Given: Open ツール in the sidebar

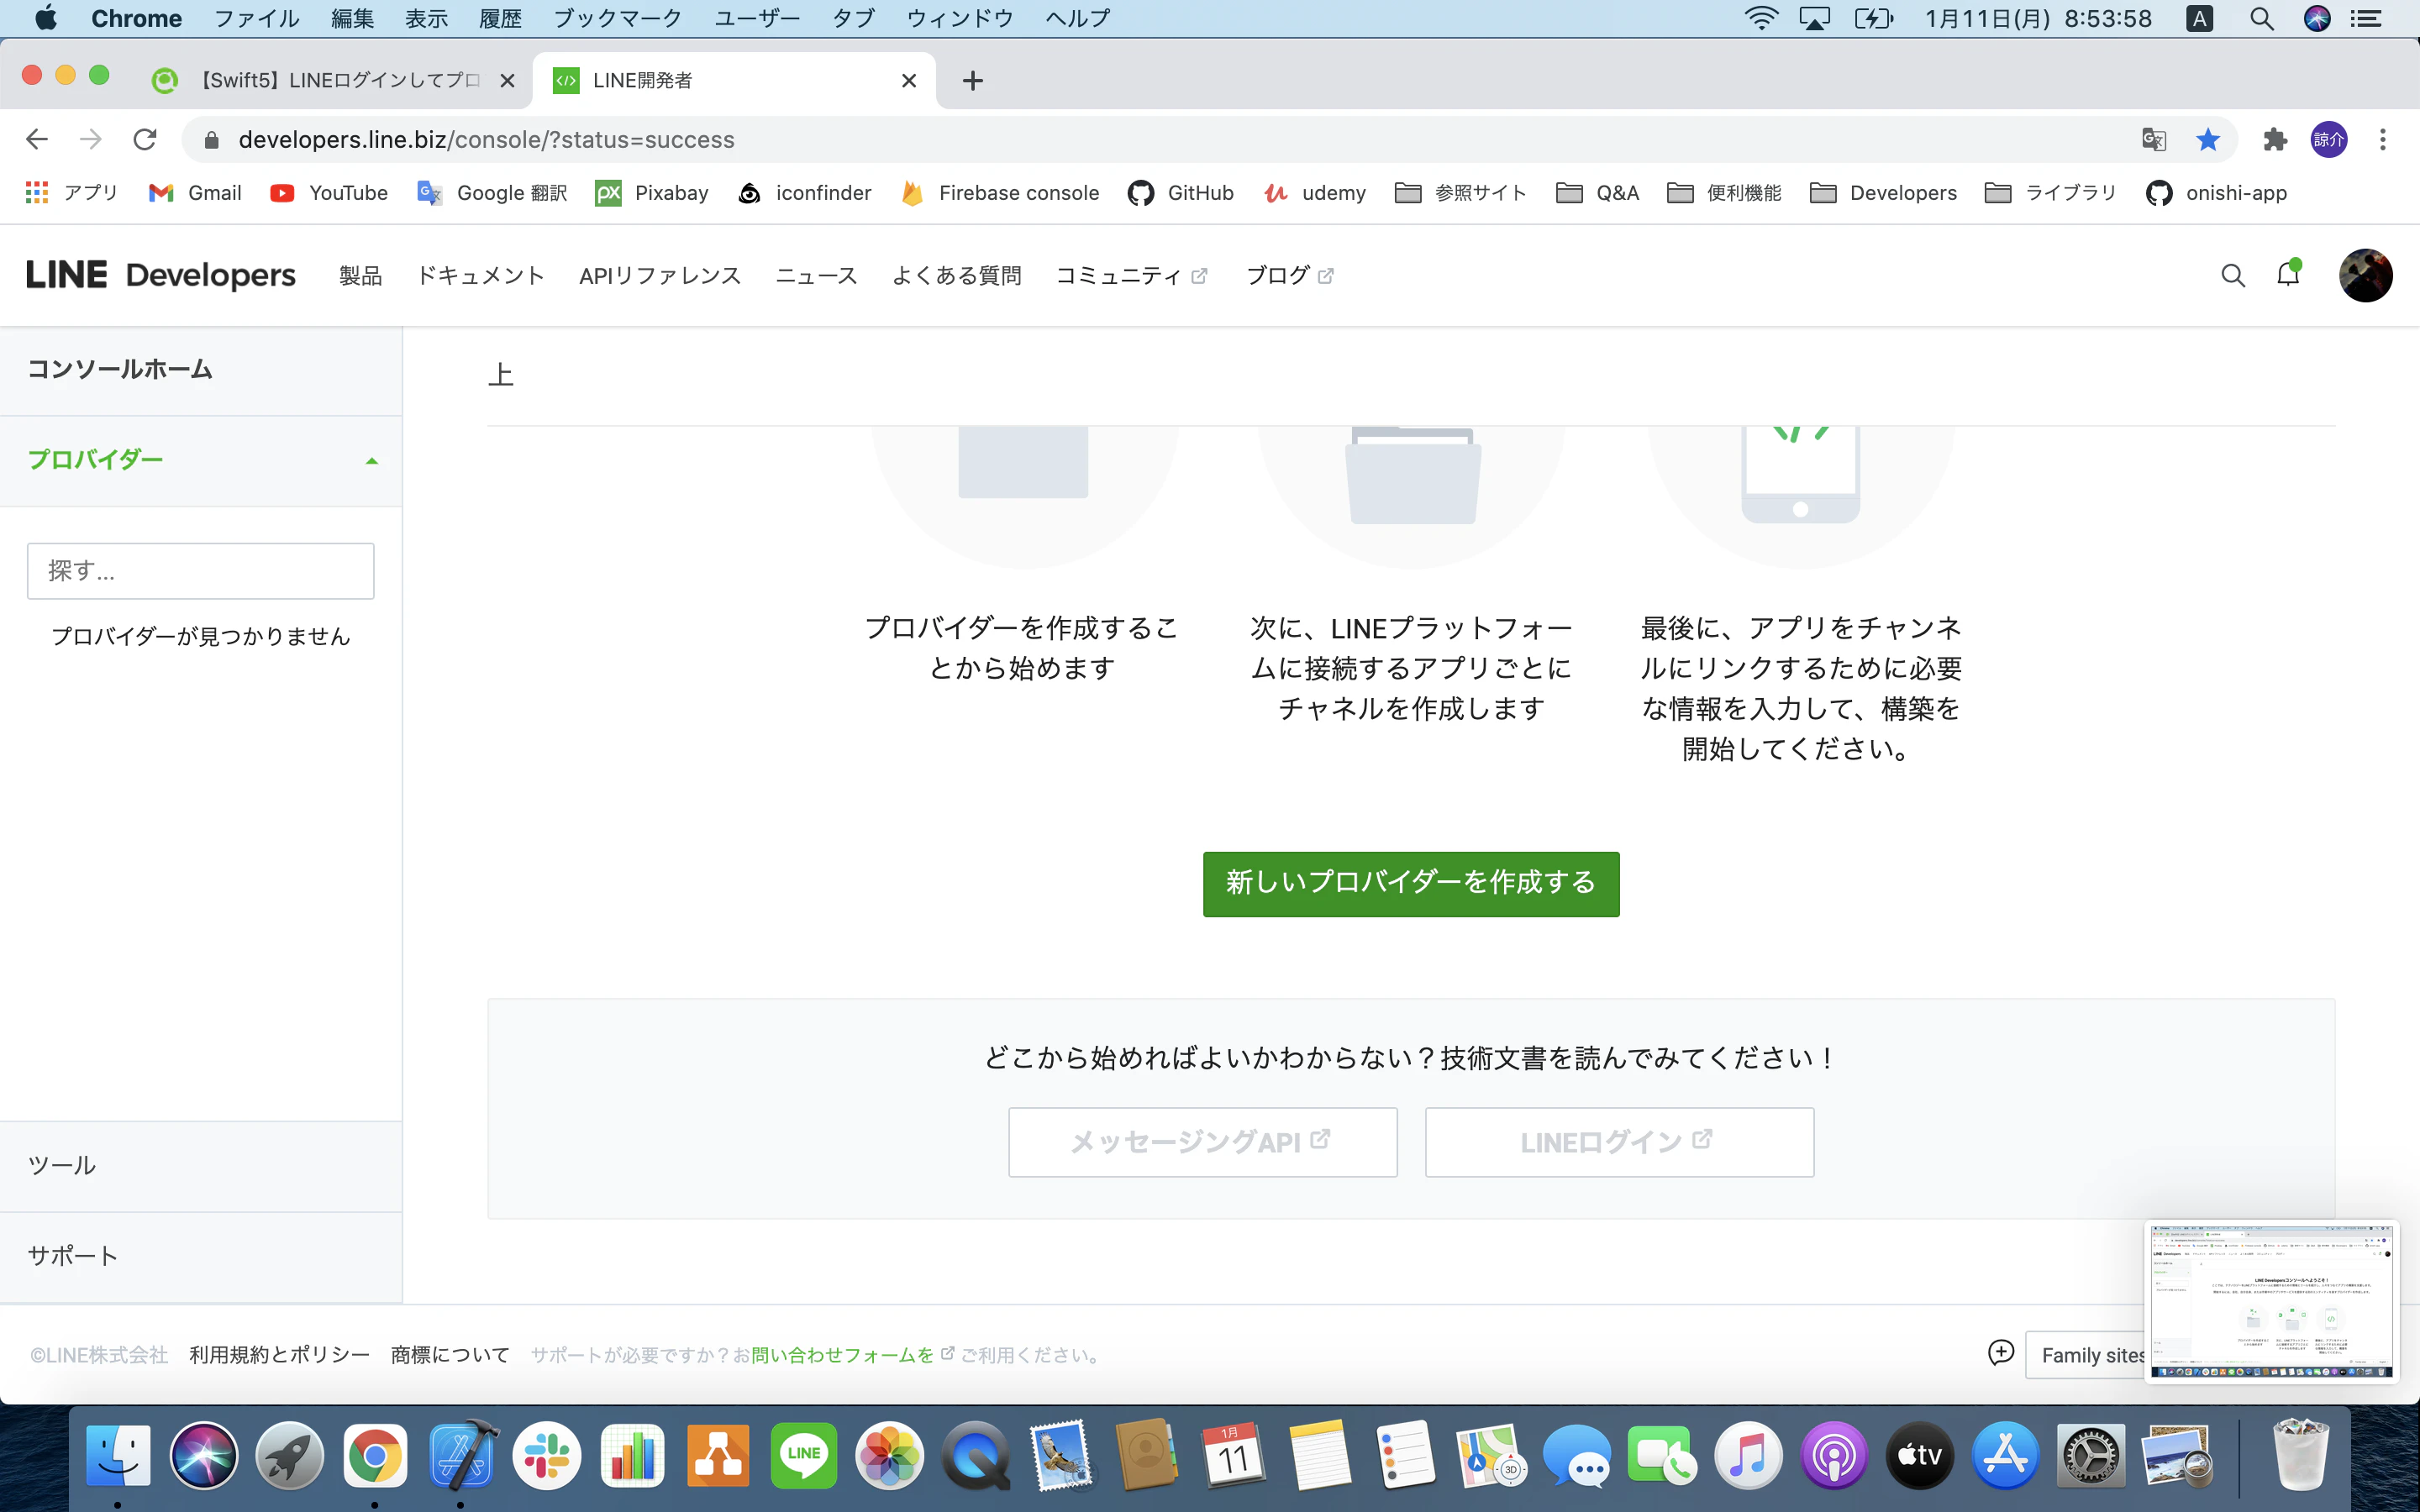Looking at the screenshot, I should pyautogui.click(x=201, y=1166).
